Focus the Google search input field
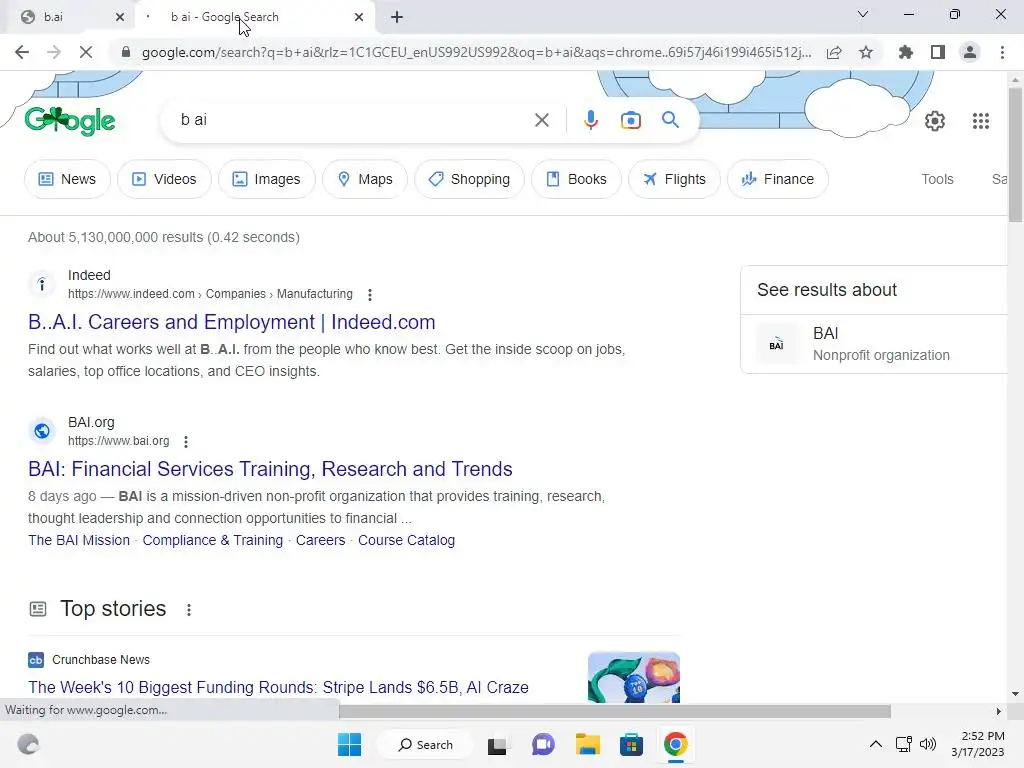The height and width of the screenshot is (768, 1024). tap(353, 120)
